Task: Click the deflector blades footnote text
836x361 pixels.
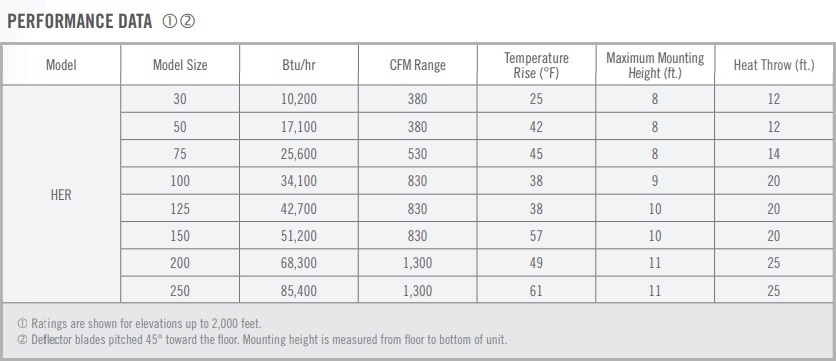Action: pyautogui.click(x=262, y=340)
